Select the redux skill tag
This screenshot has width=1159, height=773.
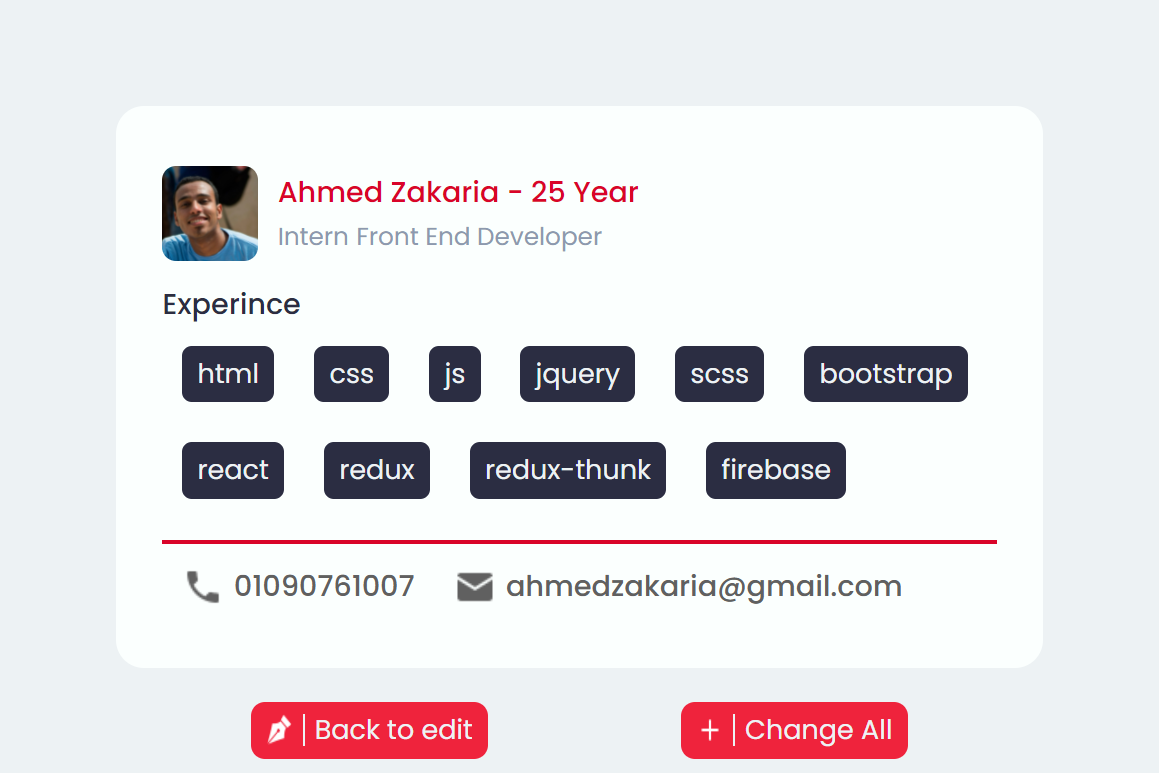(x=377, y=470)
